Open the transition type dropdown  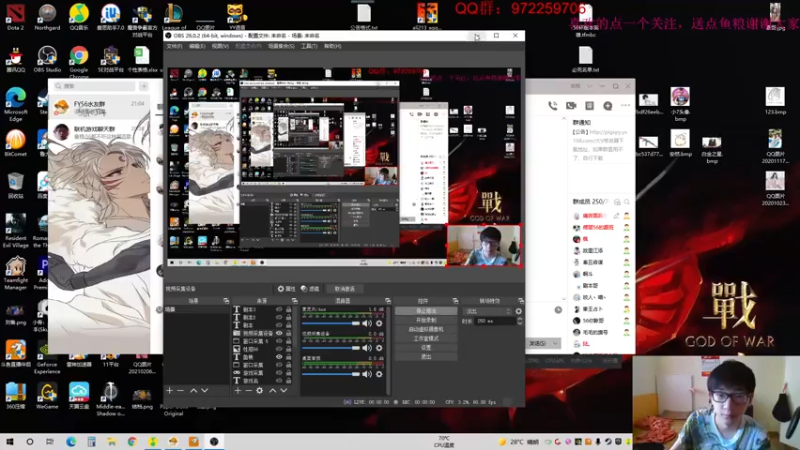(x=487, y=311)
